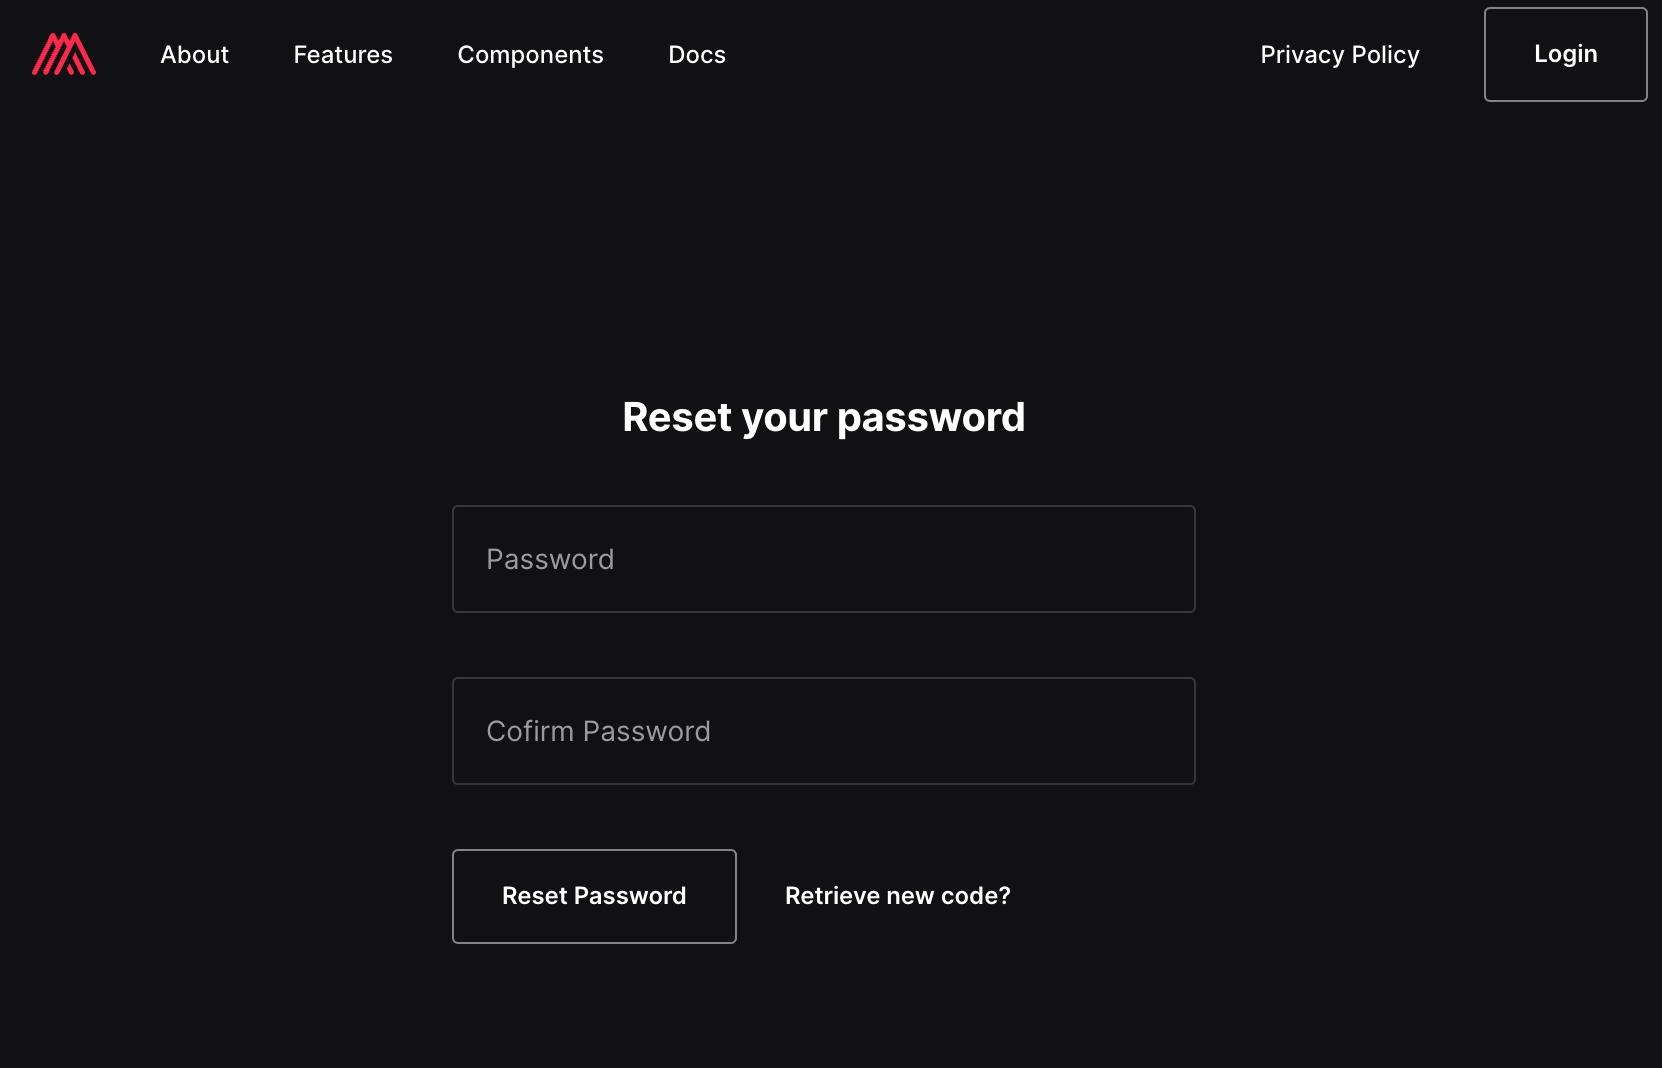This screenshot has width=1662, height=1068.
Task: Focus the Password input field
Action: pyautogui.click(x=823, y=559)
